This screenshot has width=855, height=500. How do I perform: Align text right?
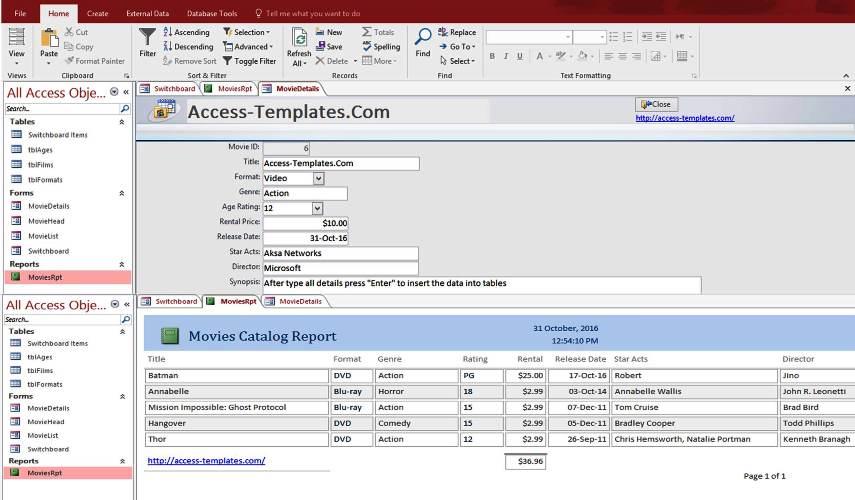tap(636, 56)
